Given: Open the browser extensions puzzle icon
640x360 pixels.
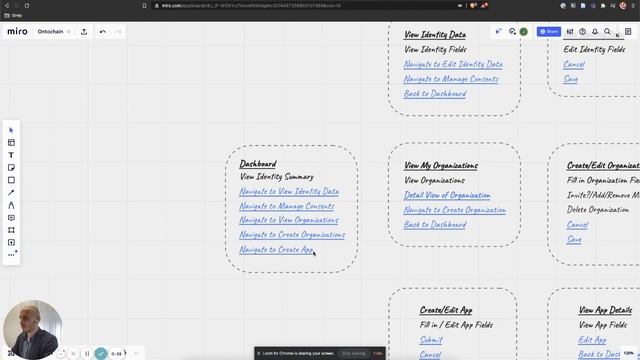Looking at the screenshot, I should [602, 6].
